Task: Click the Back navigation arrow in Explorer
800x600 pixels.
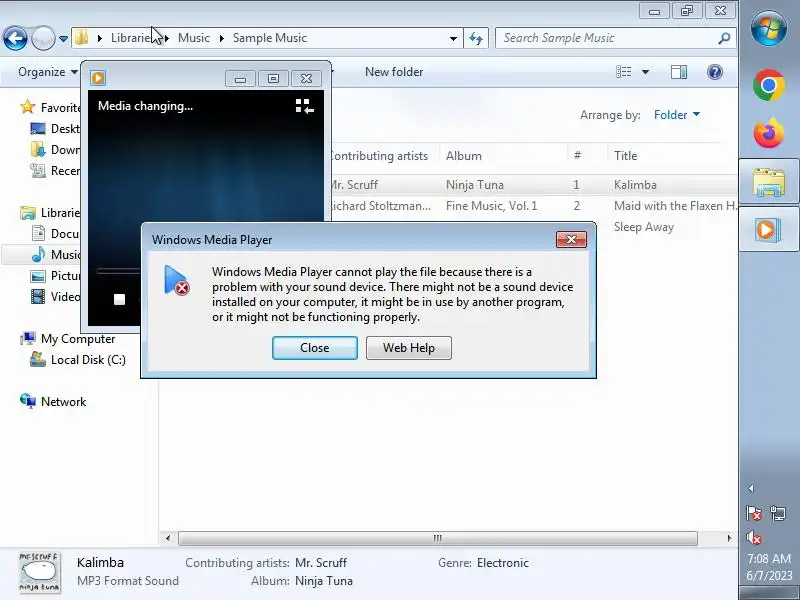Action: point(15,38)
